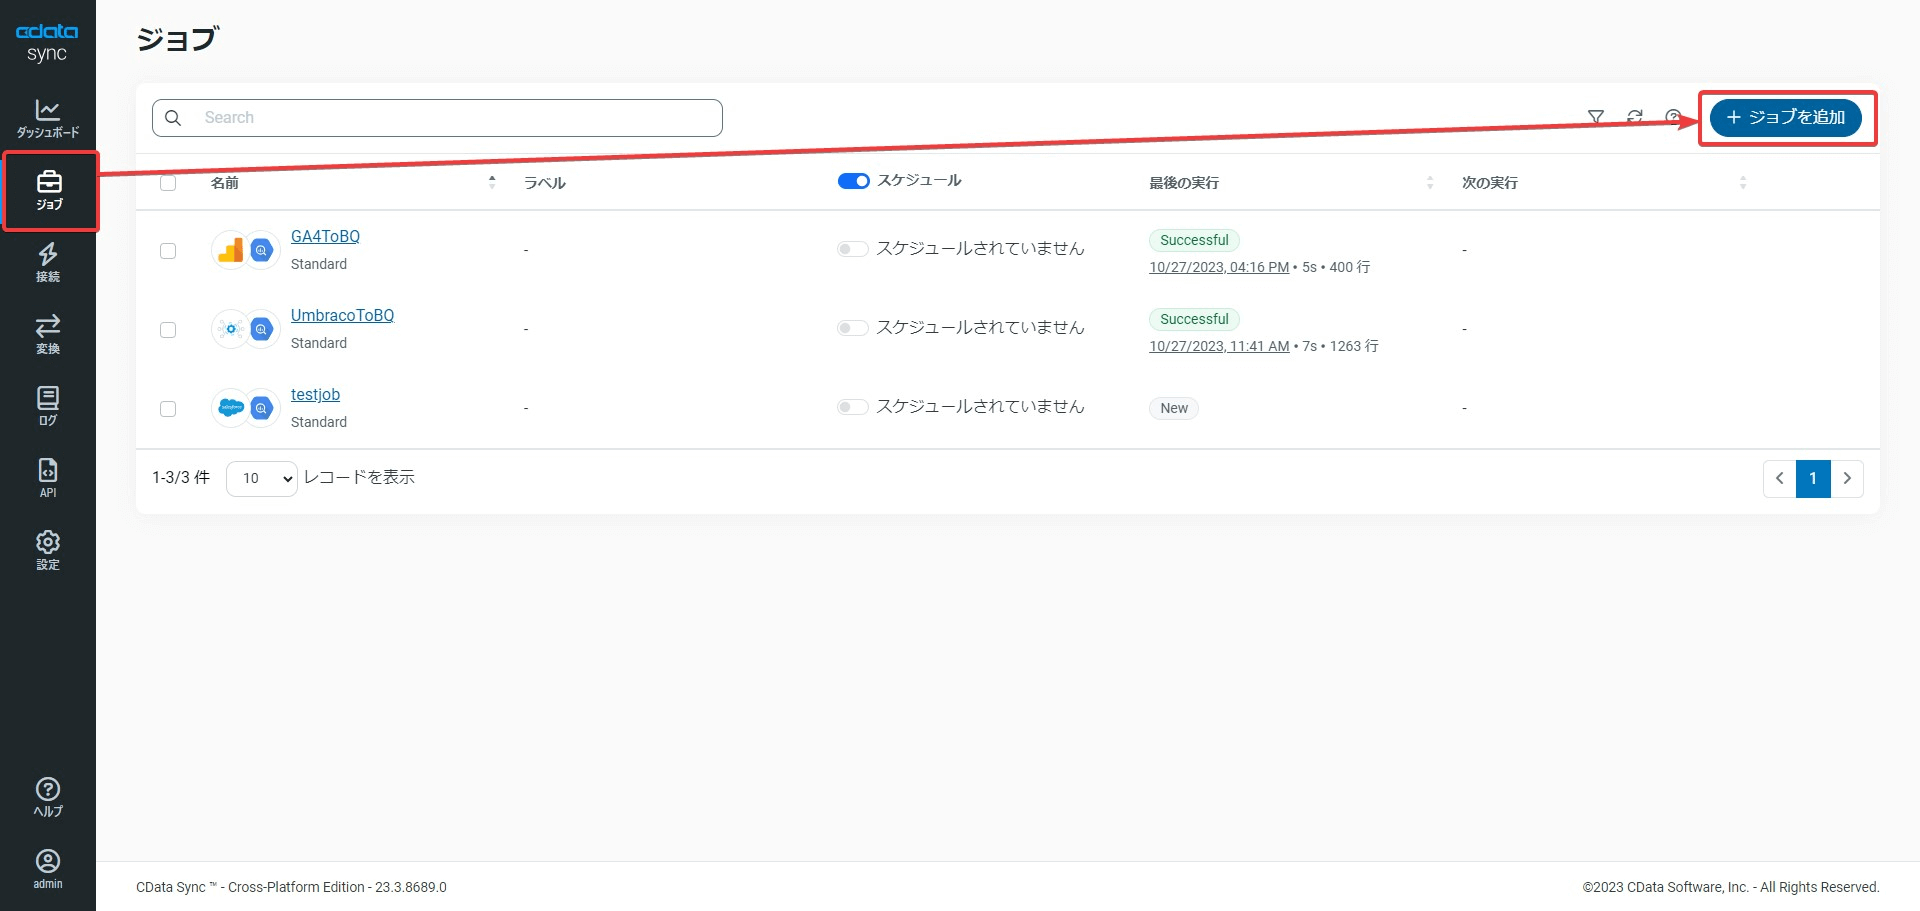Screen dimensions: 1920x911
Task: Check the GA4ToBQ row checkbox
Action: point(168,251)
